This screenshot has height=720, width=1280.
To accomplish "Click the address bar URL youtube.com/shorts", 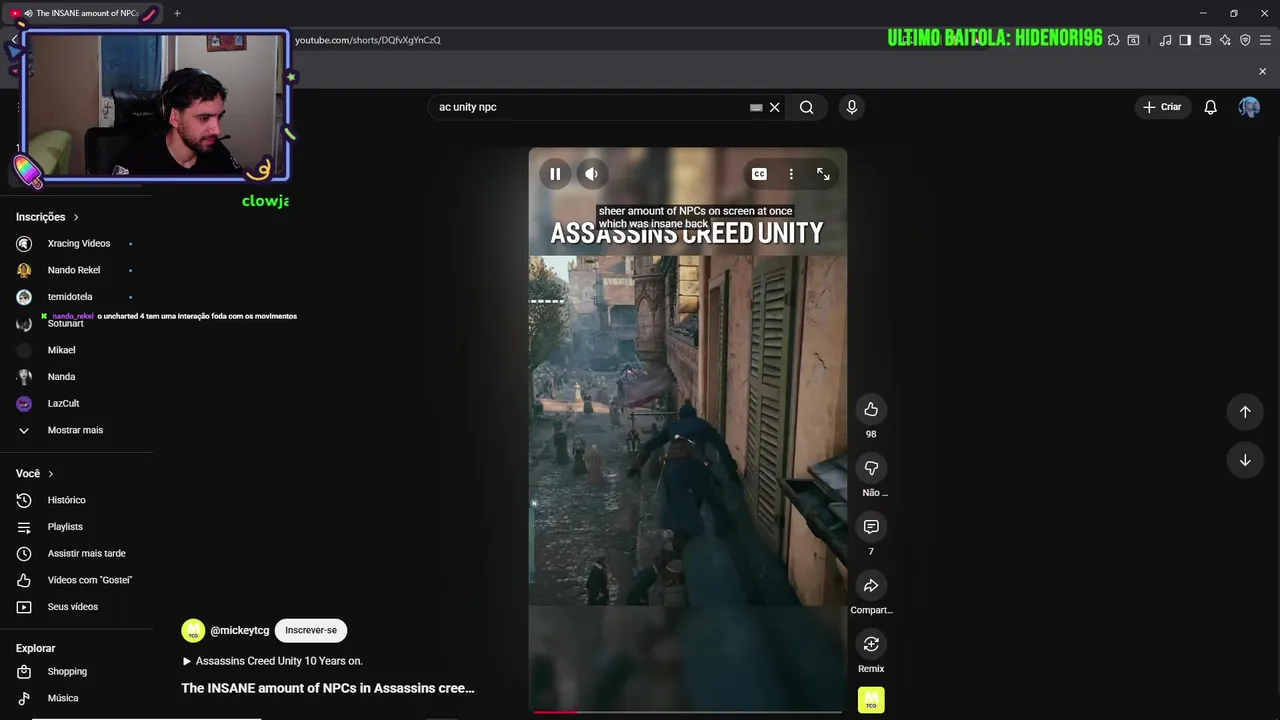I will (x=367, y=40).
